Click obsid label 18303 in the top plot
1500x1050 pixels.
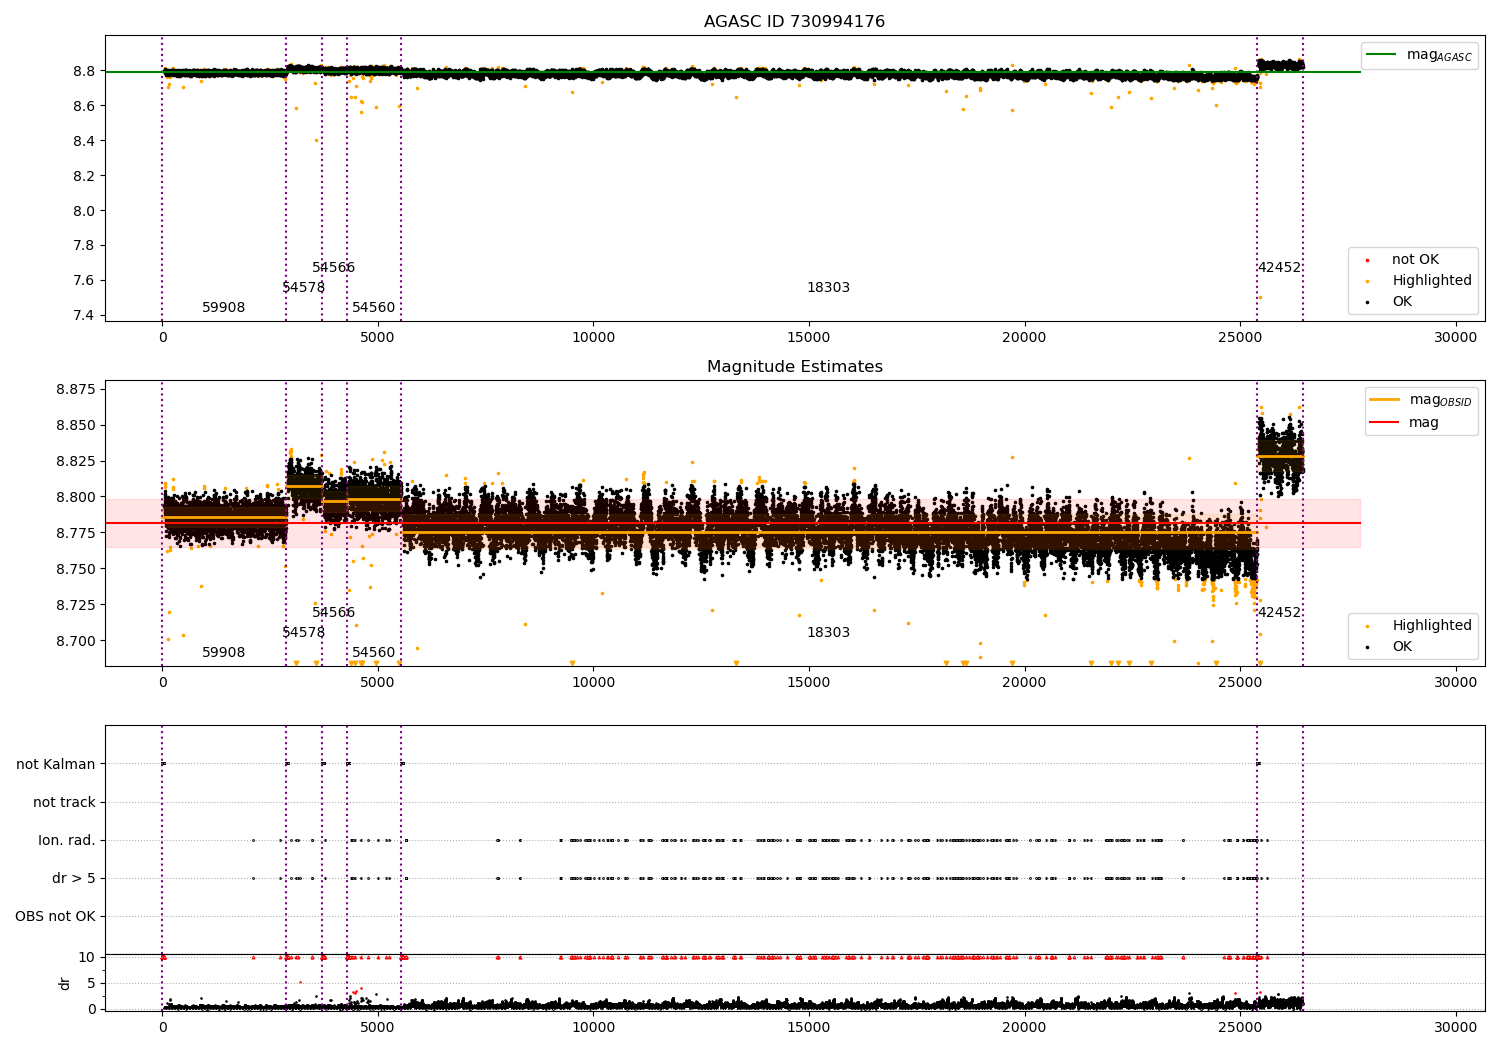click(828, 288)
